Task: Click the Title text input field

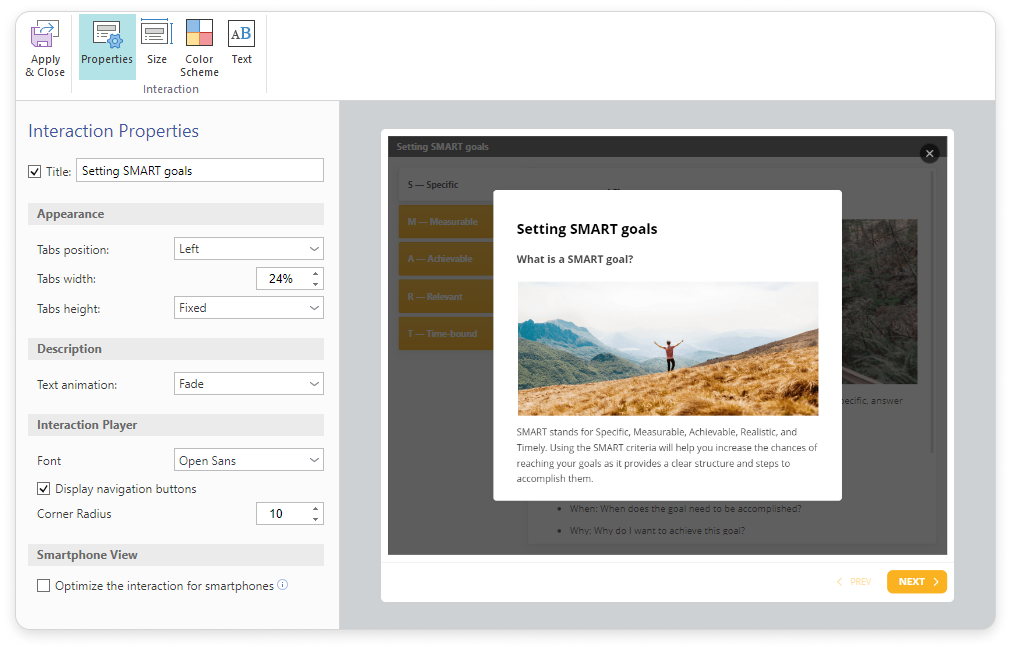Action: coord(200,171)
